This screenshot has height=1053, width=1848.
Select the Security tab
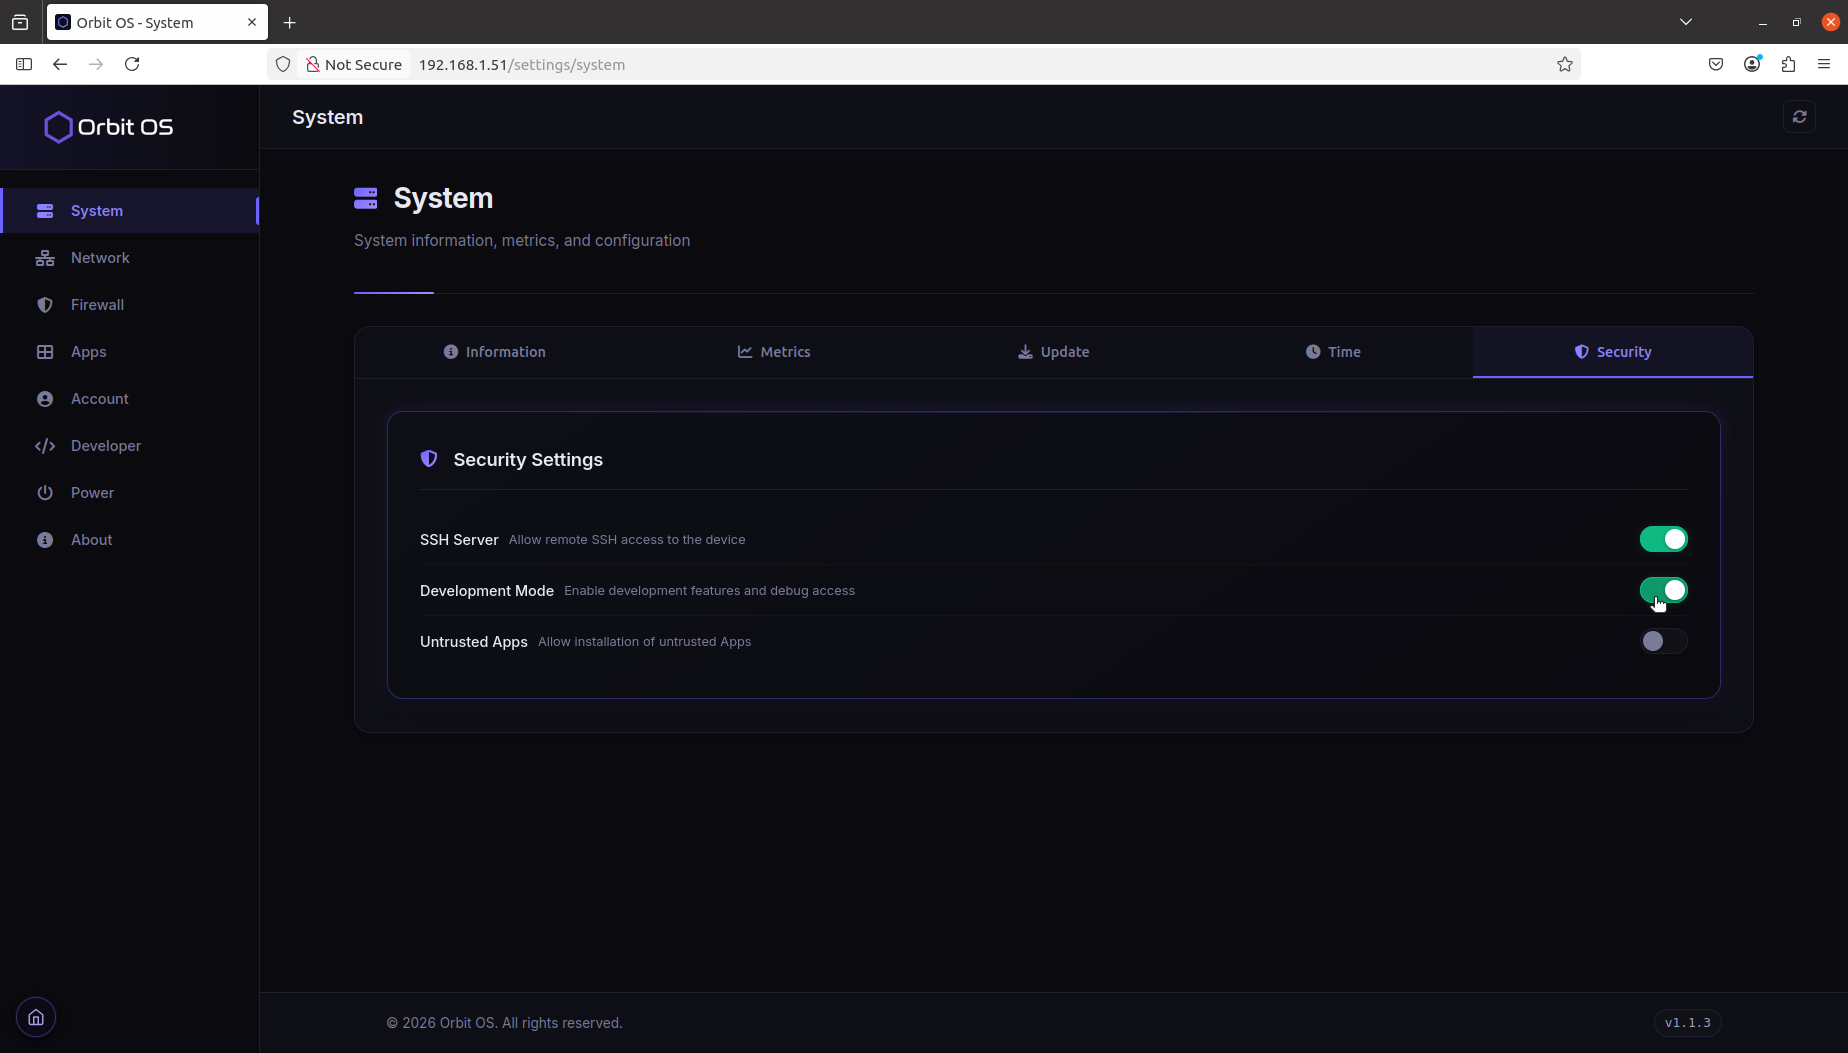click(x=1612, y=352)
